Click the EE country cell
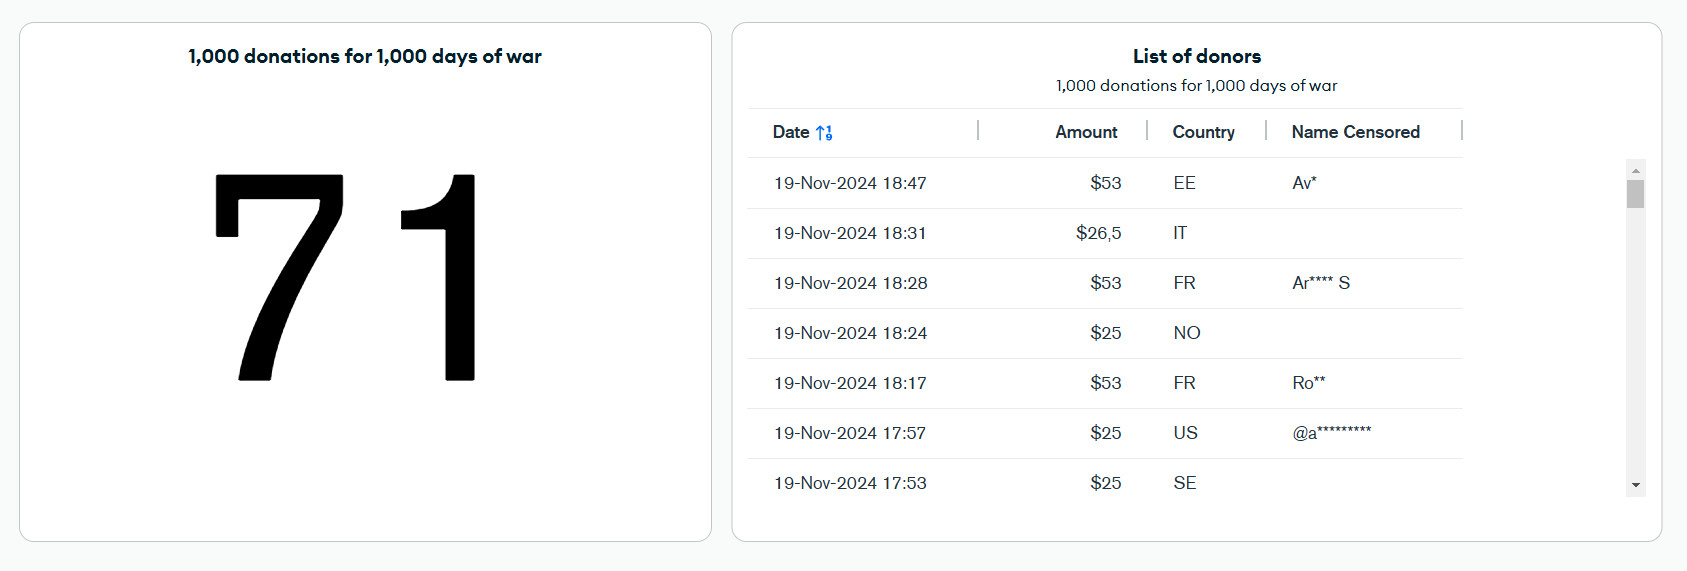1687x571 pixels. tap(1184, 183)
